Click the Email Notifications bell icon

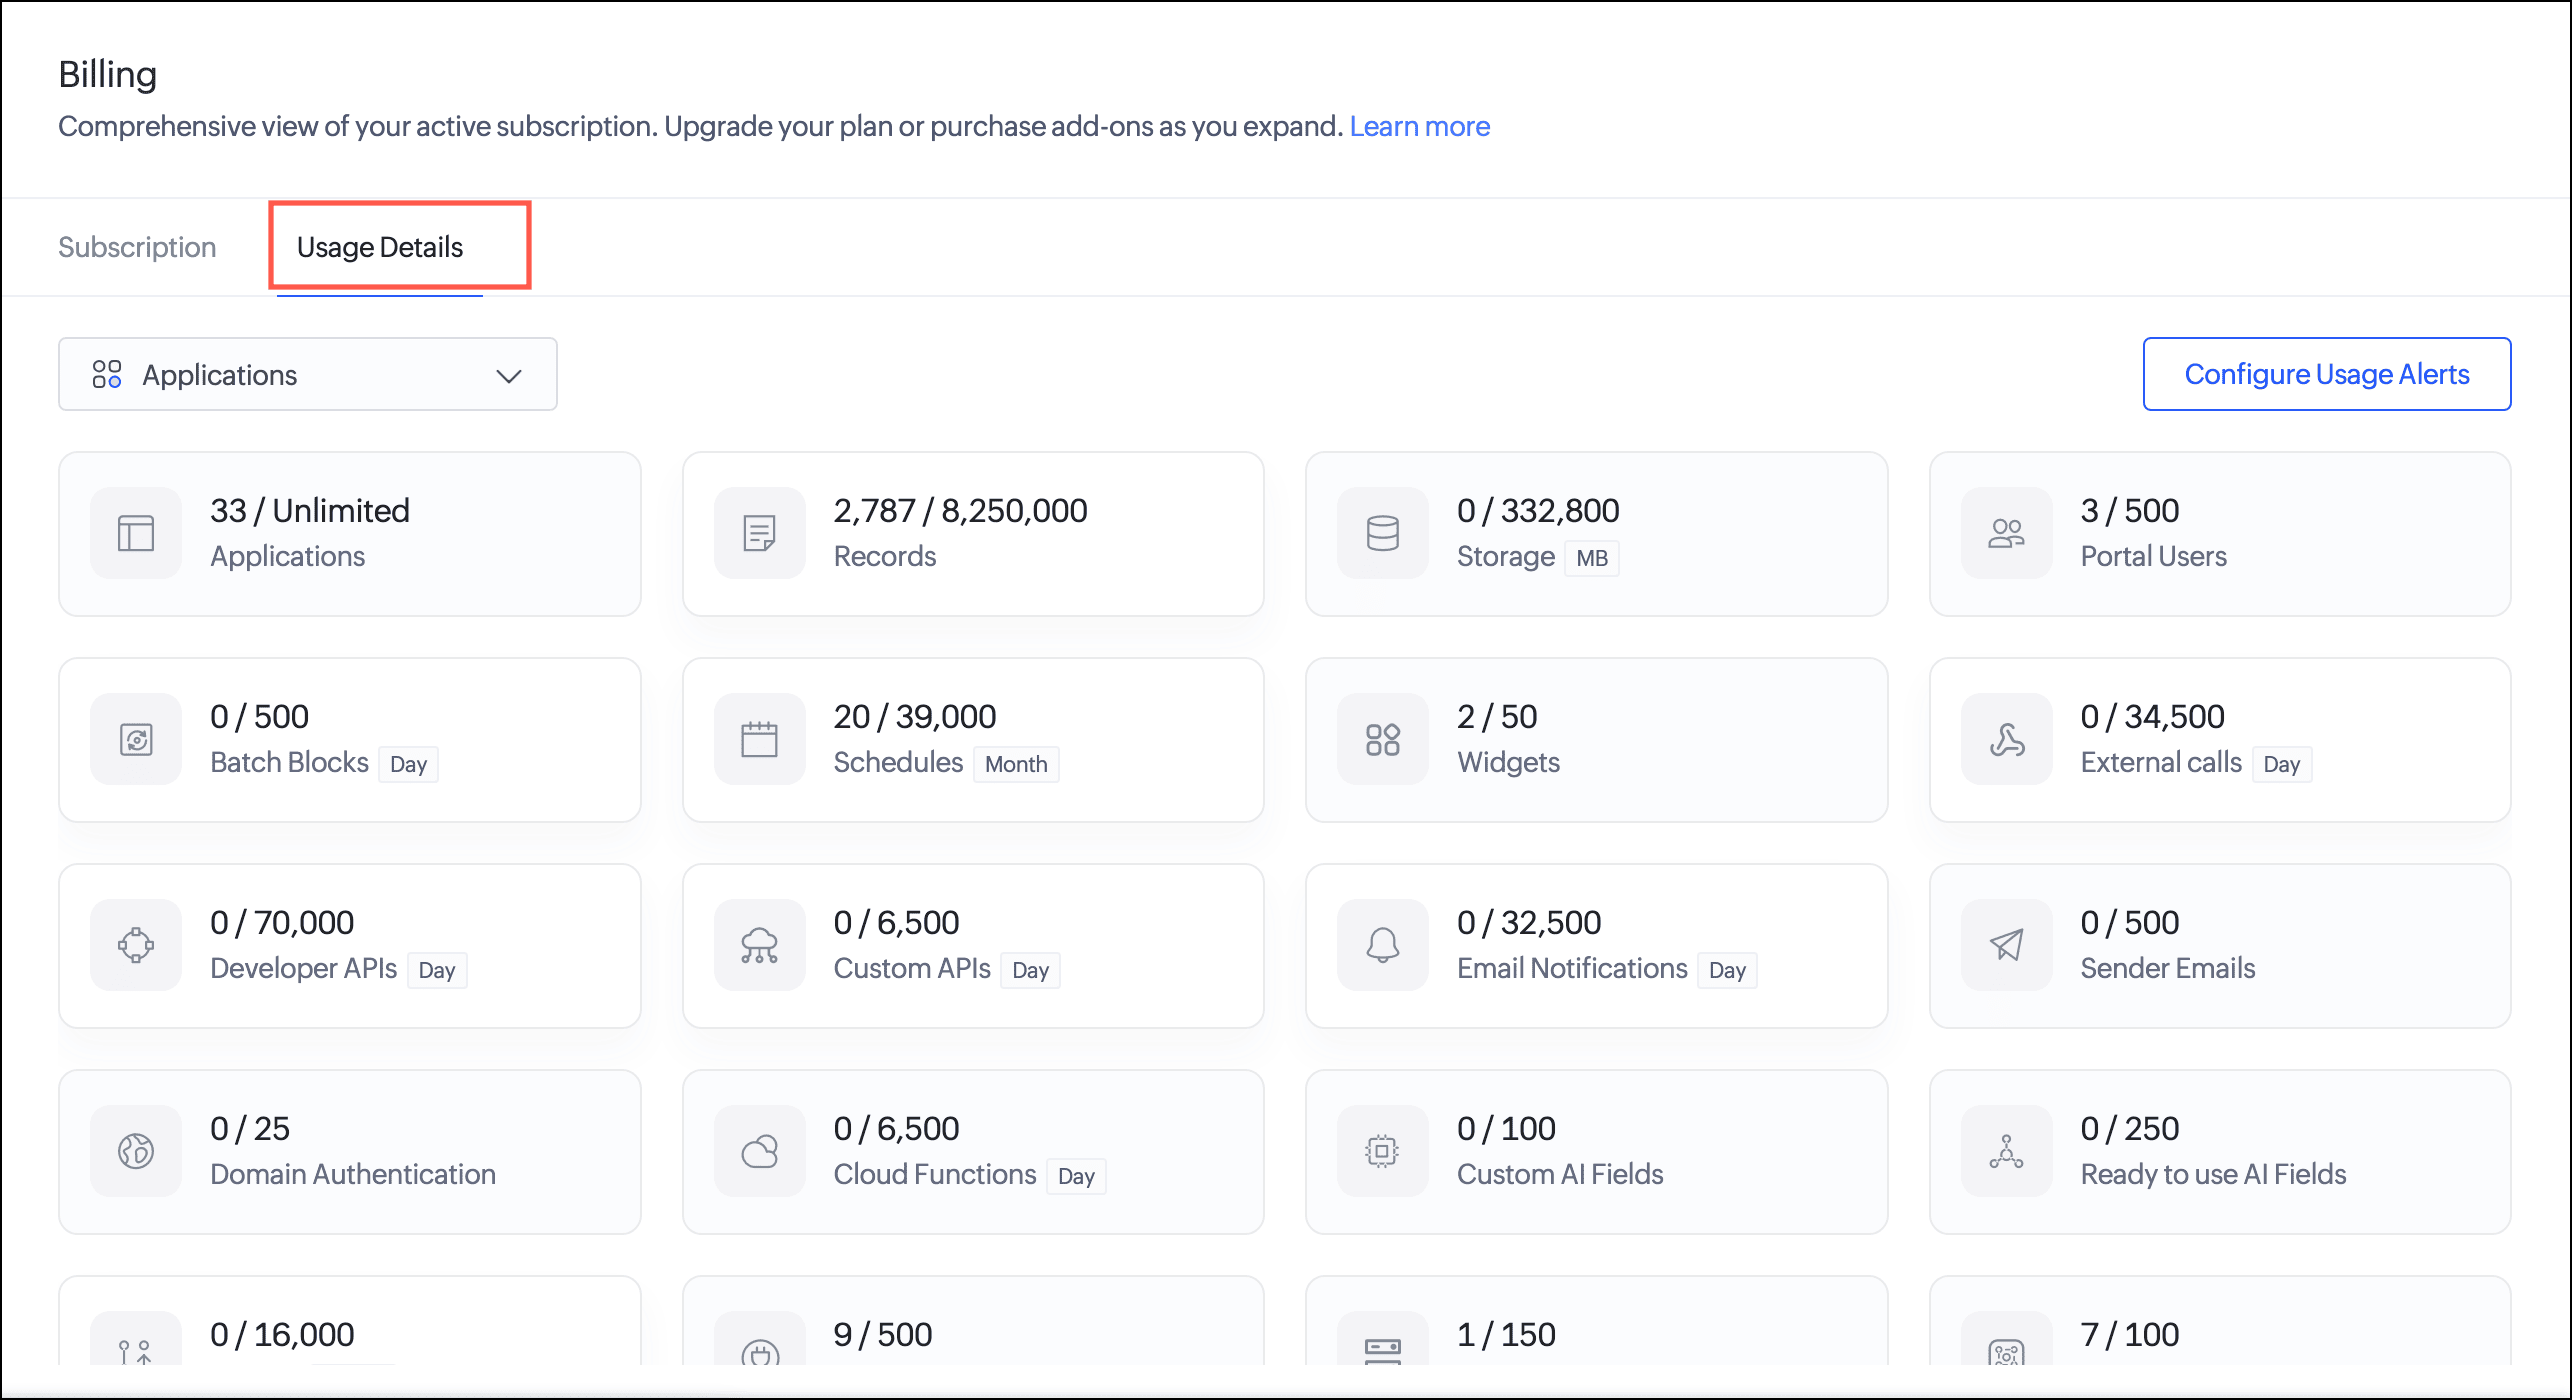[x=1382, y=945]
